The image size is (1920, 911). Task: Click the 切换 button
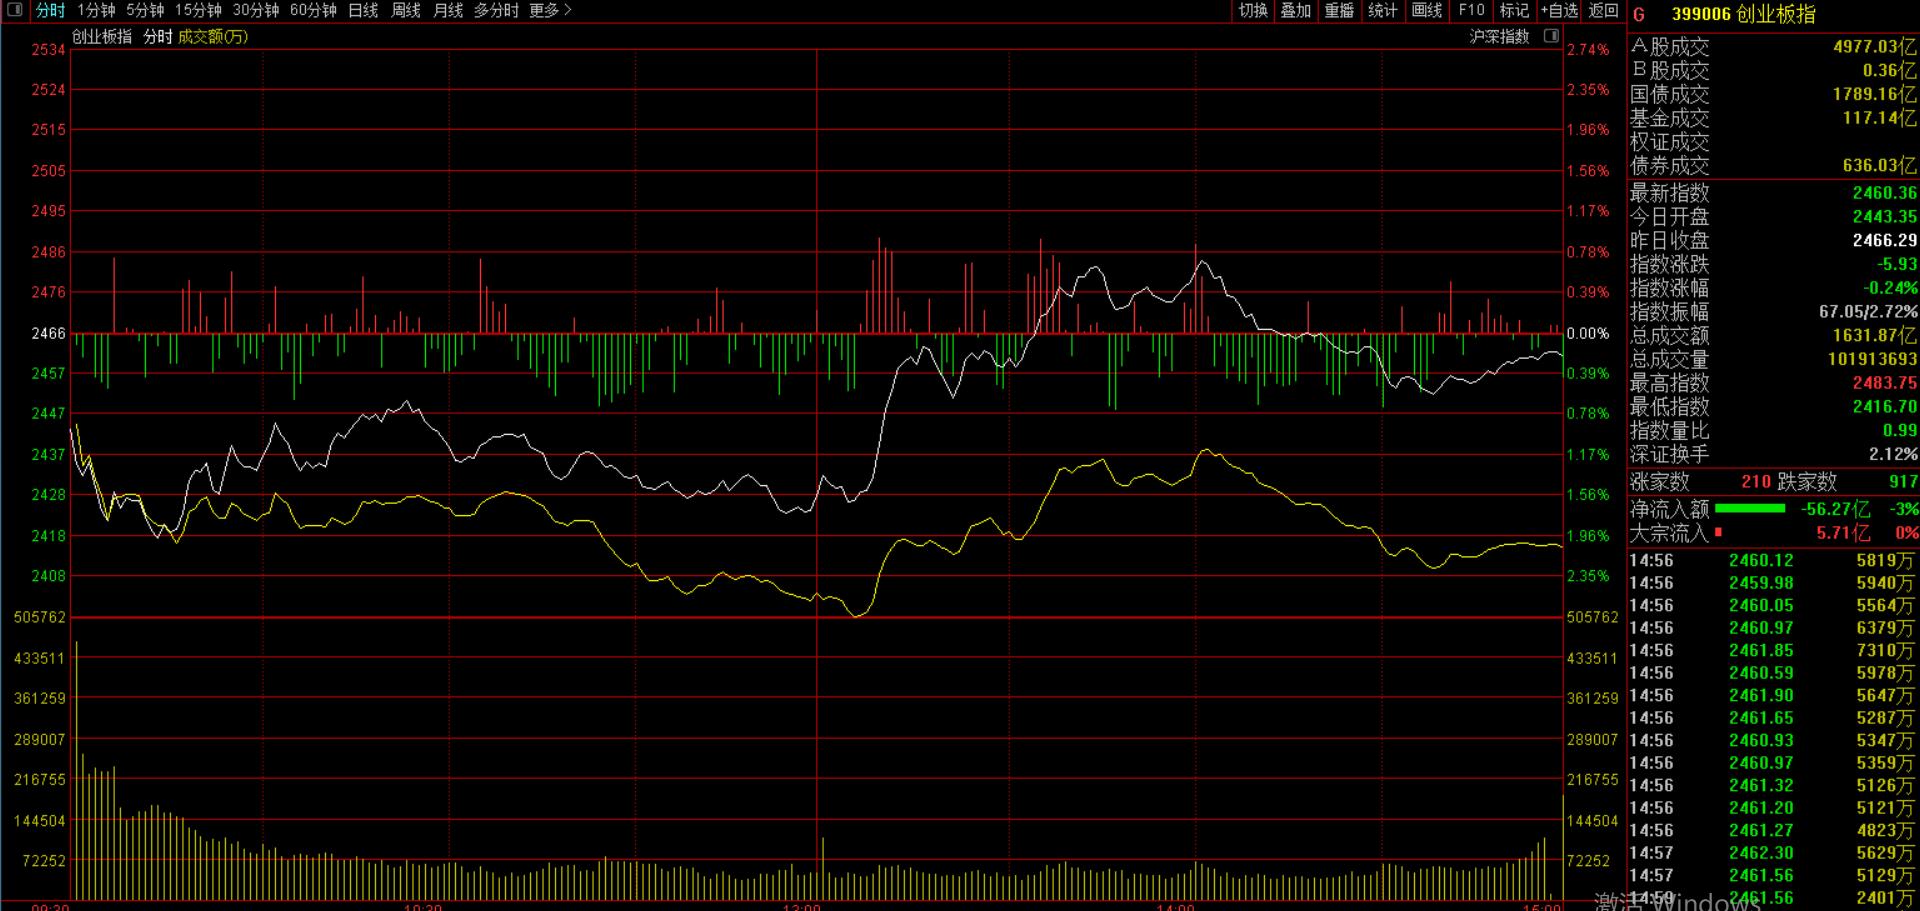pos(1253,10)
